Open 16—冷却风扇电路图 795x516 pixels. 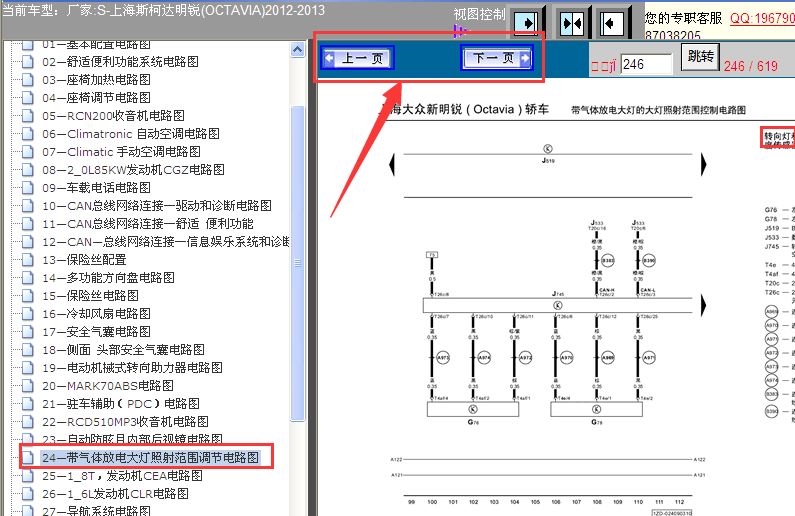96,314
